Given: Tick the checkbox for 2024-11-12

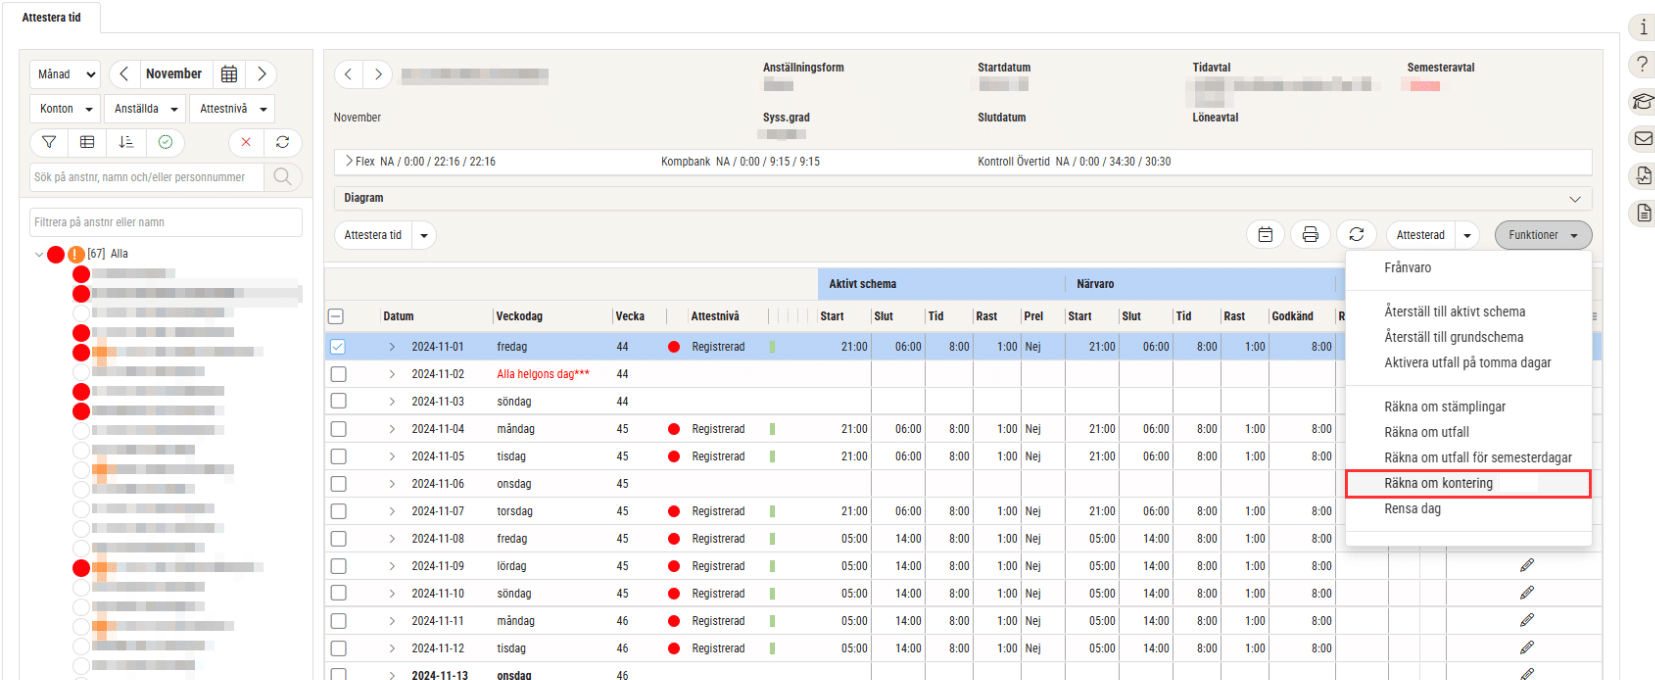Looking at the screenshot, I should coord(338,648).
